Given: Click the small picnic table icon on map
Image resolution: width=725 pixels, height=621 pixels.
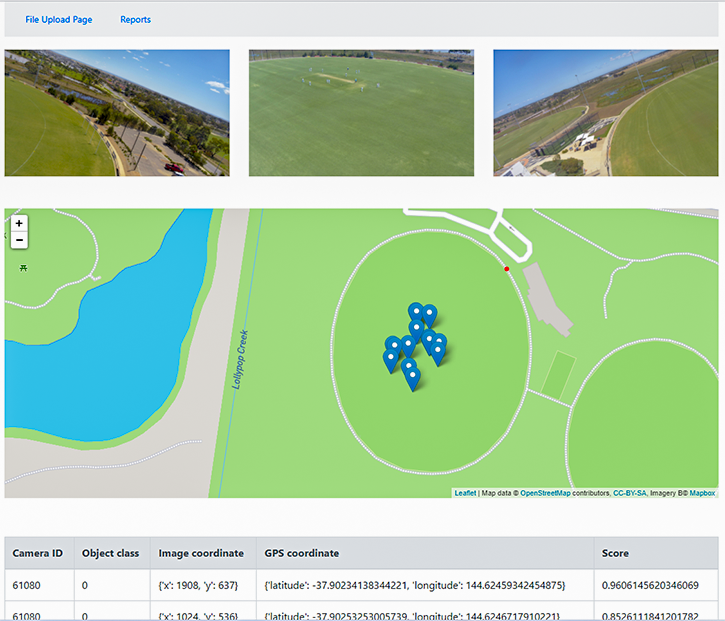Looking at the screenshot, I should tap(23, 268).
